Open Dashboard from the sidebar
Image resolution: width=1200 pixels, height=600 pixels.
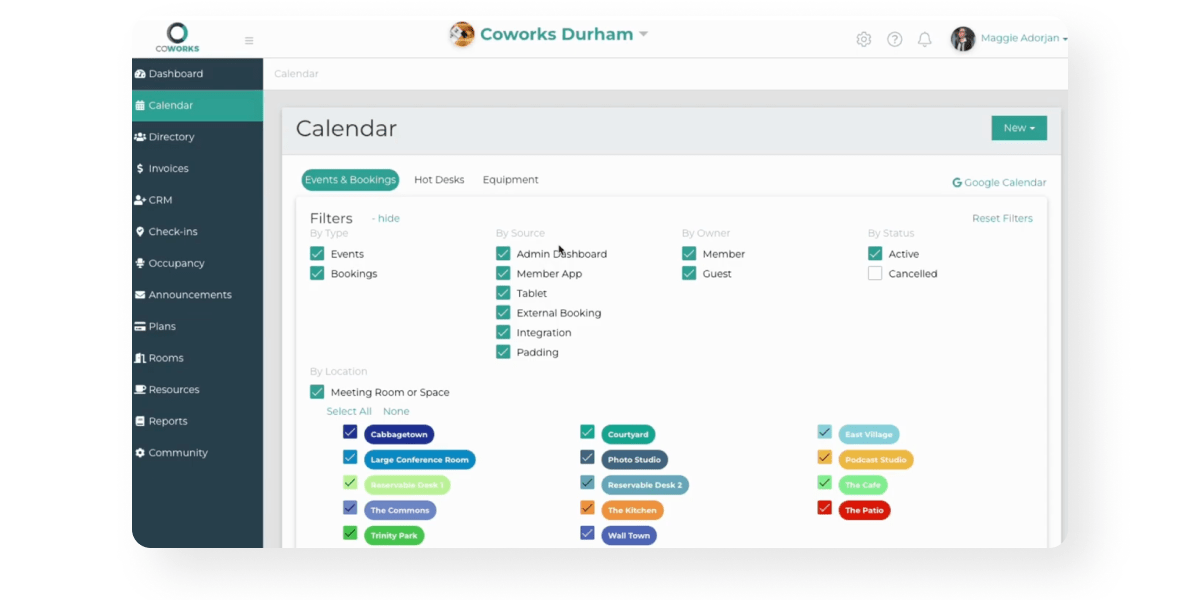point(175,74)
